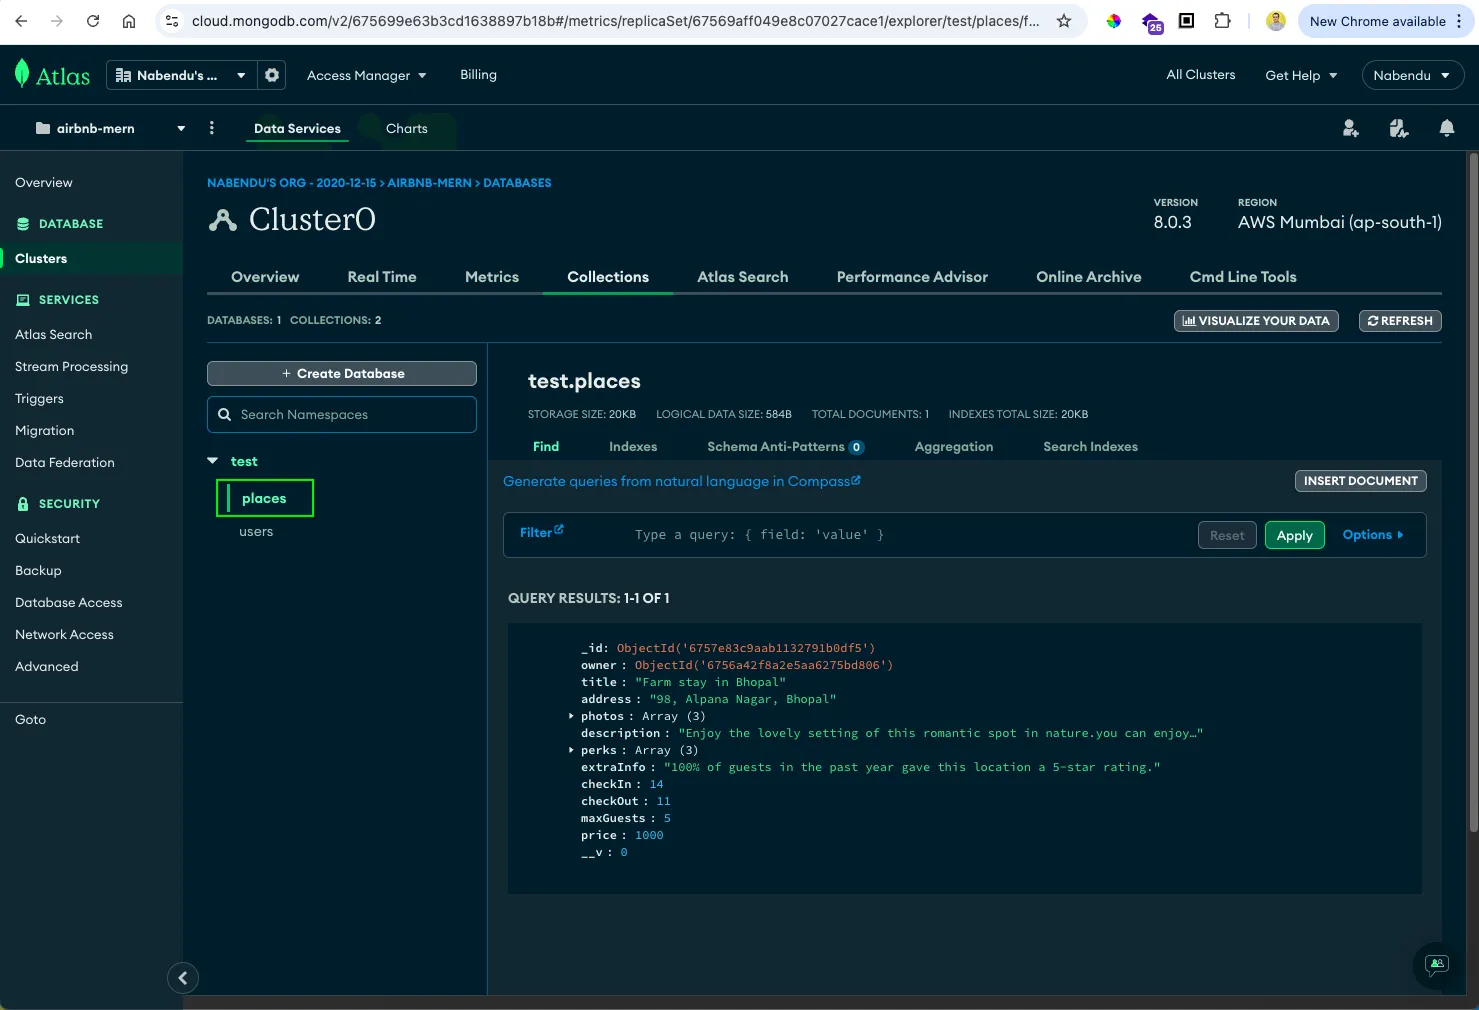Select the users collection

coord(256,532)
